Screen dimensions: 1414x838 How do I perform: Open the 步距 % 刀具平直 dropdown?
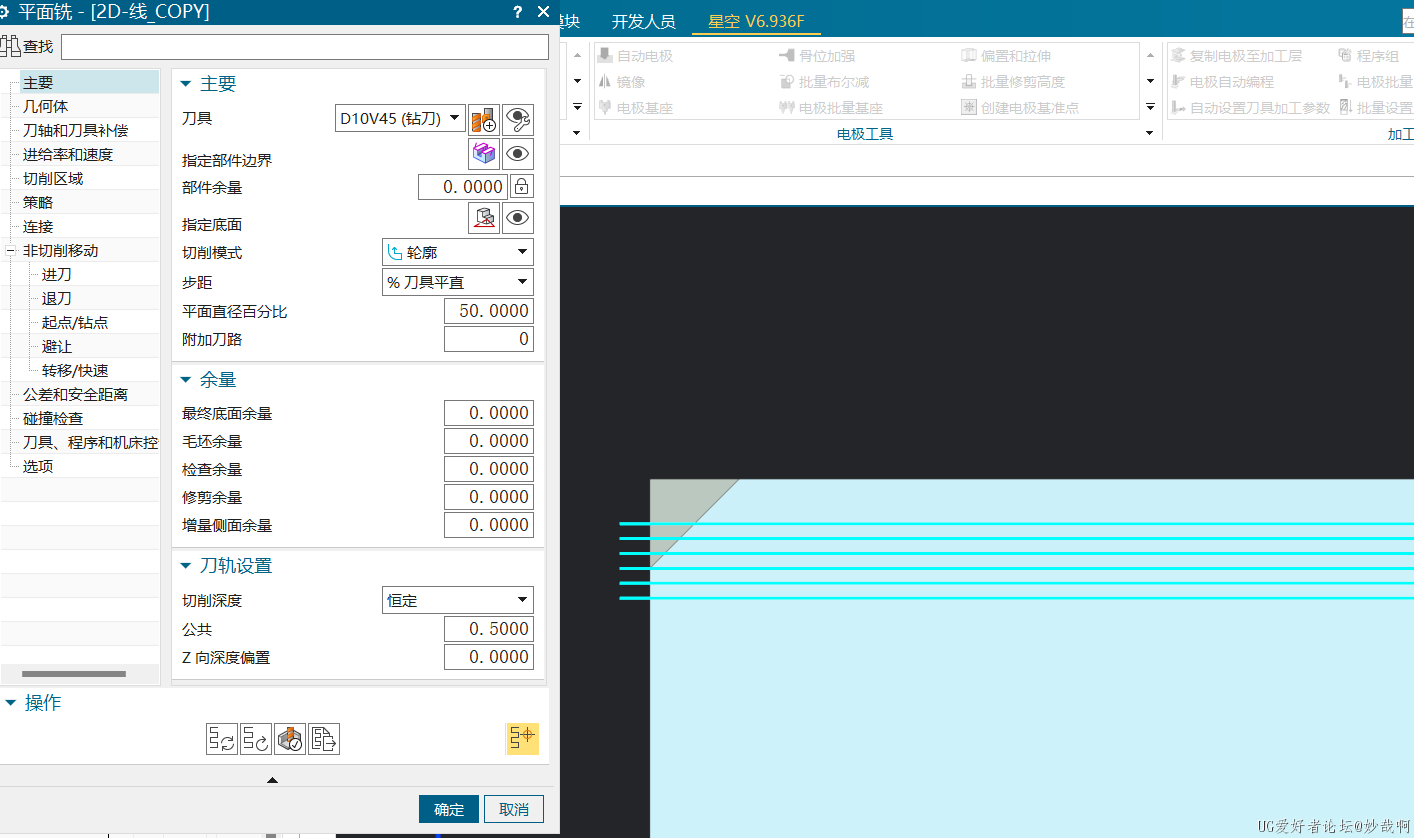(458, 282)
